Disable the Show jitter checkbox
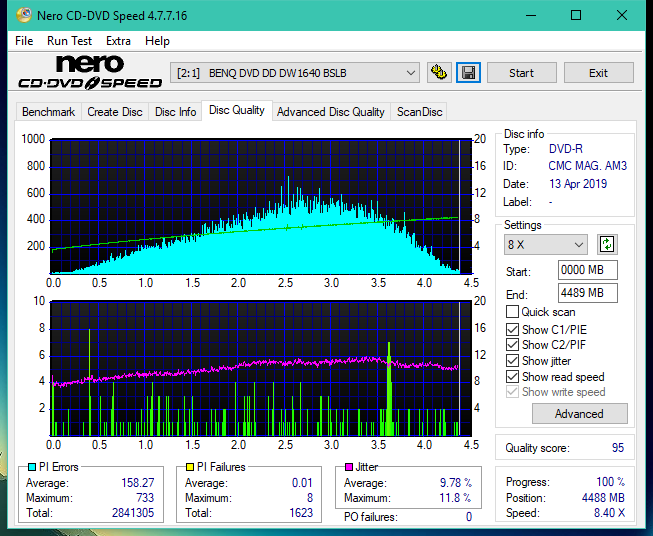Screen dimensions: 653x536 [x=512, y=361]
